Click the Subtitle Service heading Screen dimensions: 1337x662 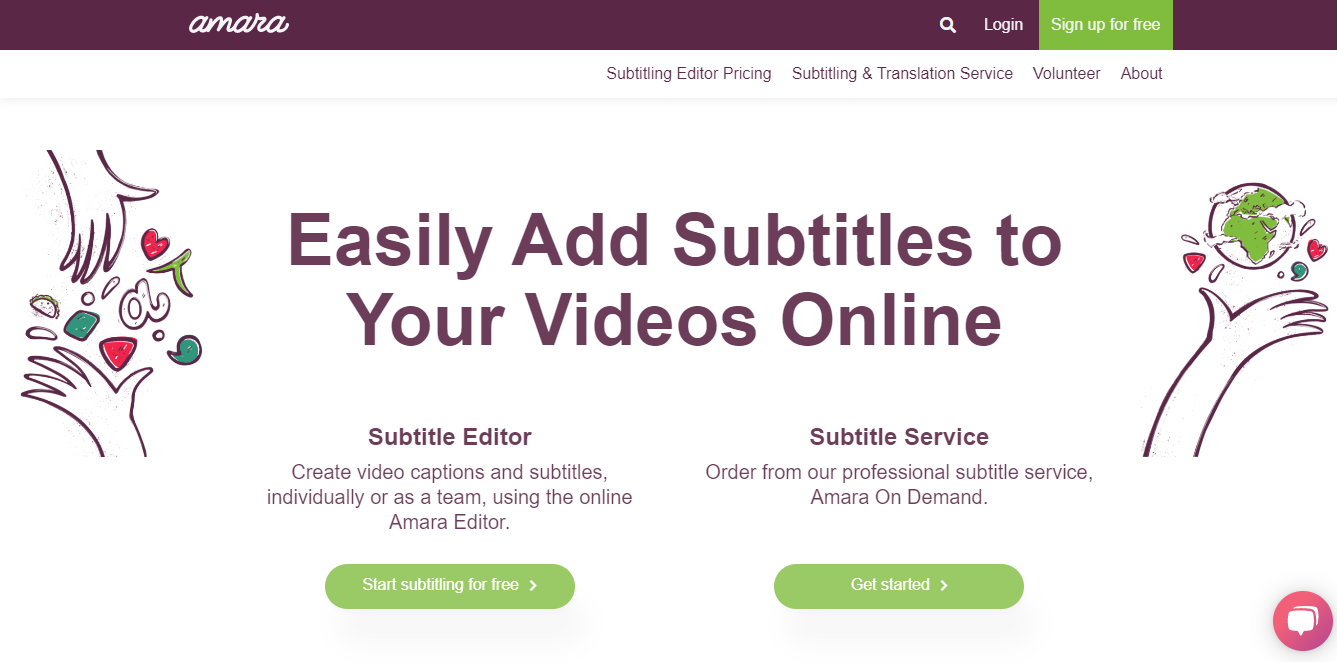point(899,437)
